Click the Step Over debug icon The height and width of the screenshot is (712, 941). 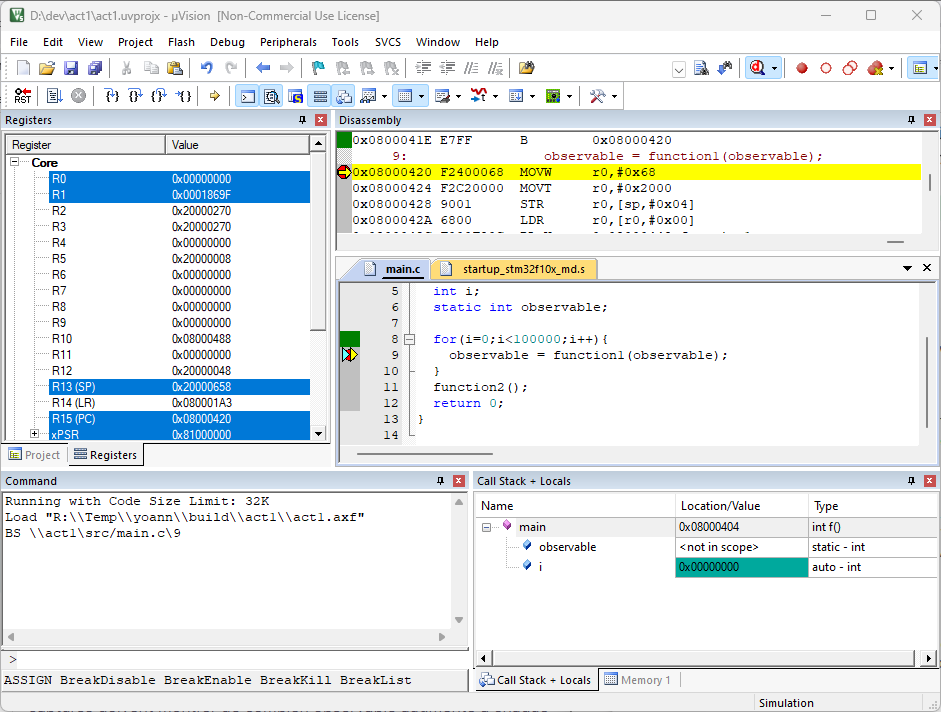pos(136,96)
